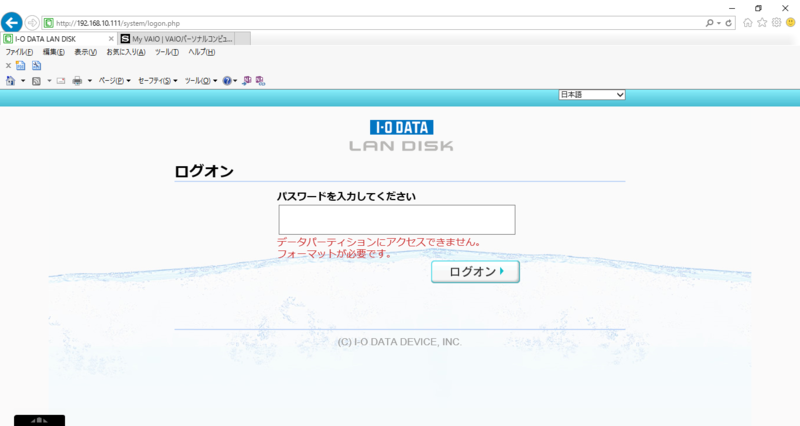
Task: Open the ファイル(F) menu
Action: 19,52
